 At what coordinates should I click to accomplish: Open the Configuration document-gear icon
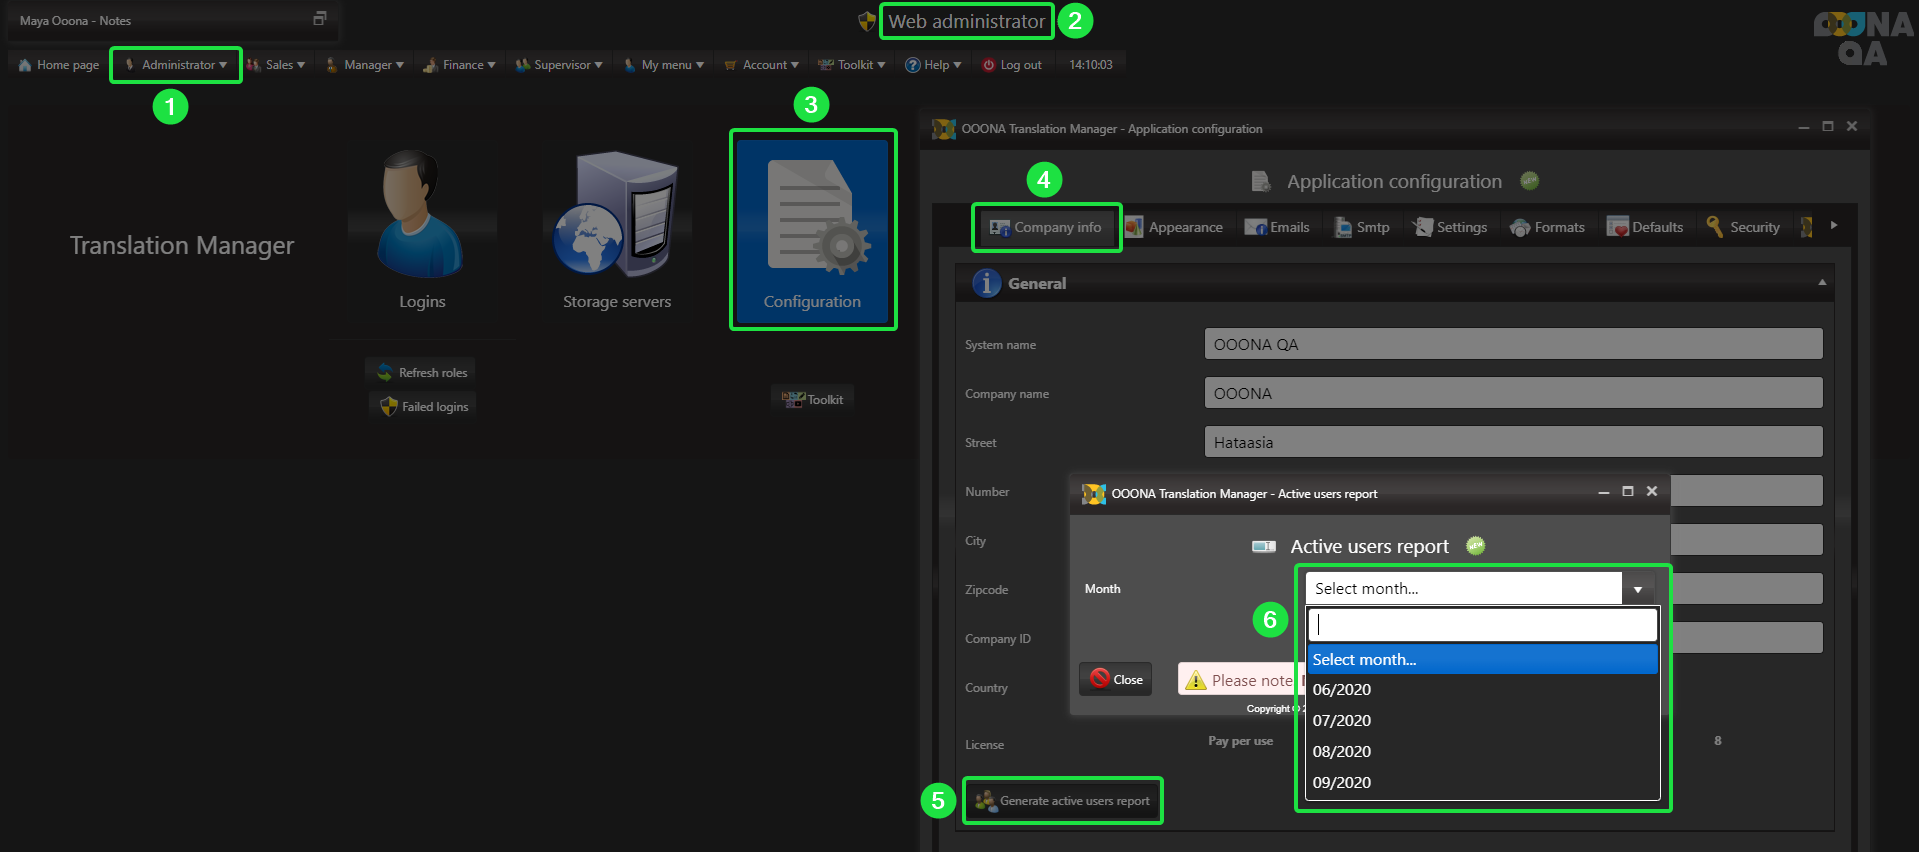click(x=812, y=217)
